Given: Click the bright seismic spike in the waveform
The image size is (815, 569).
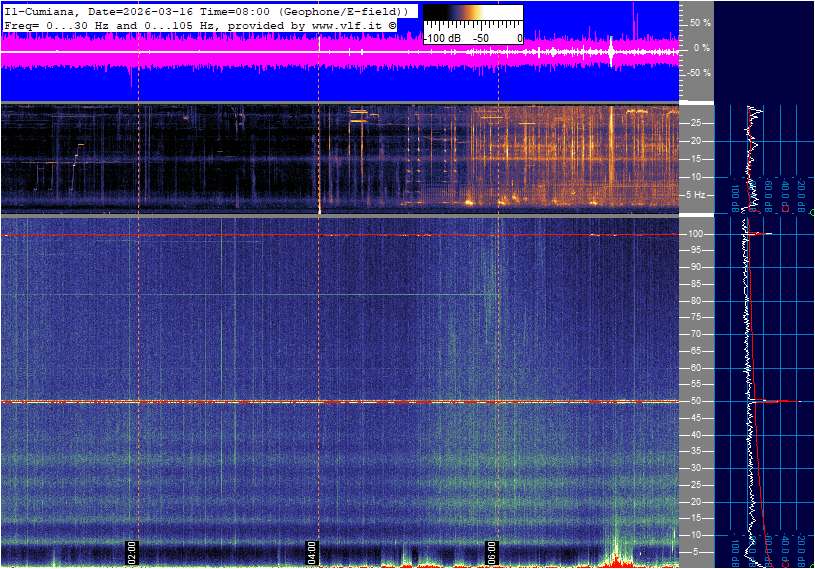Looking at the screenshot, I should pos(611,52).
